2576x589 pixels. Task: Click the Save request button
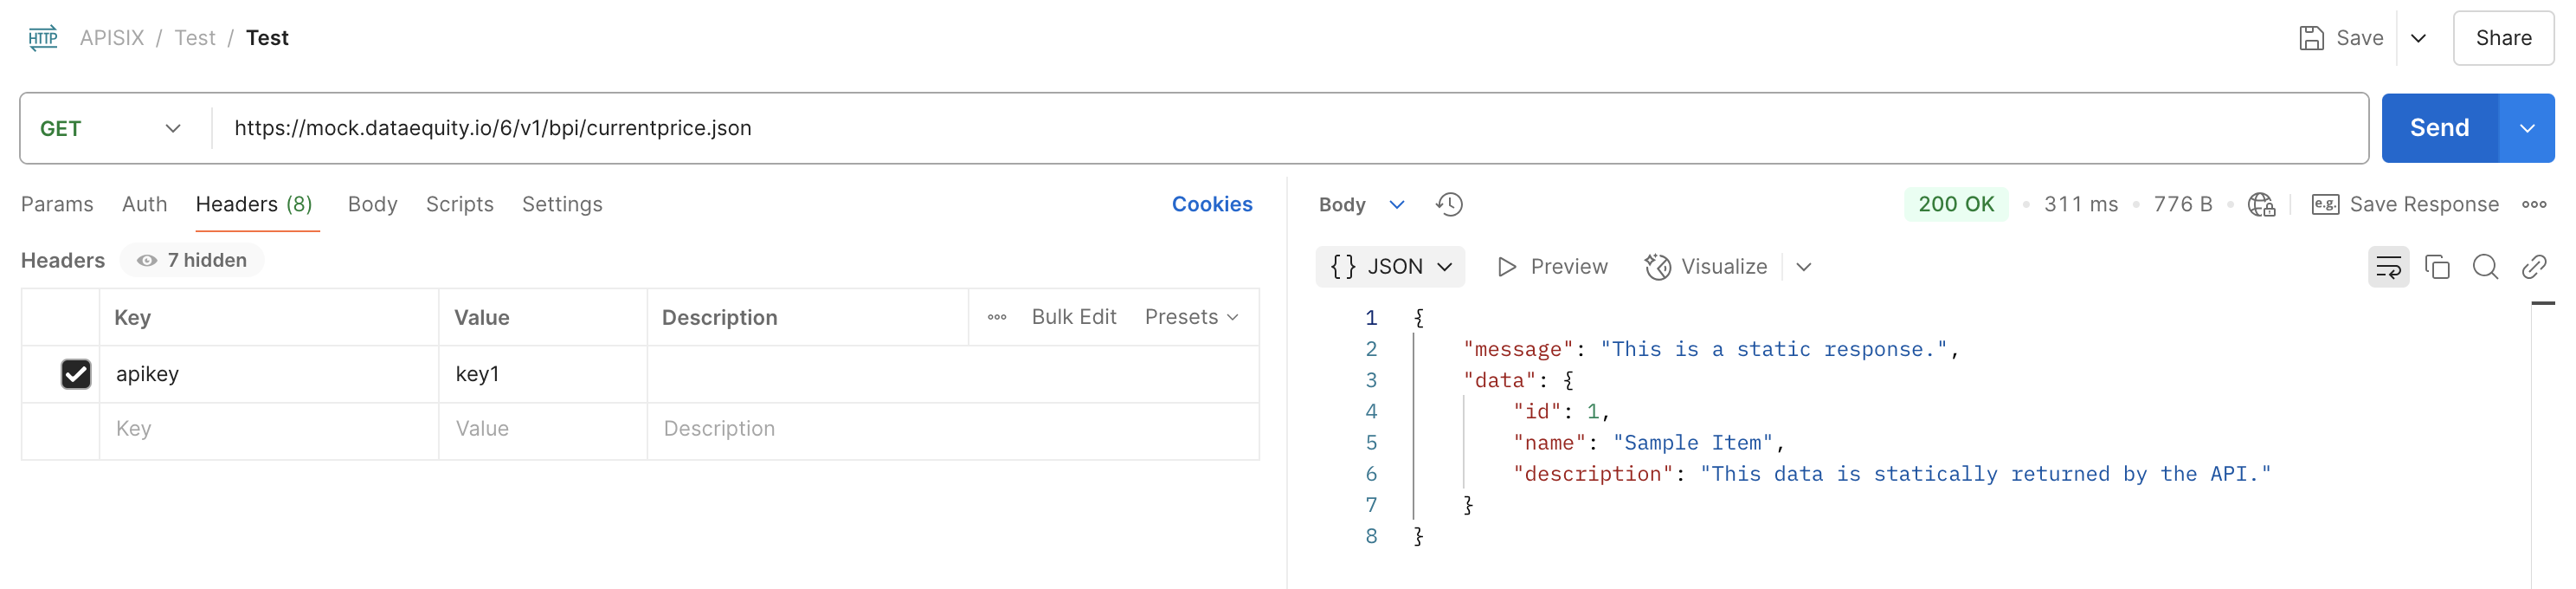tap(2341, 38)
